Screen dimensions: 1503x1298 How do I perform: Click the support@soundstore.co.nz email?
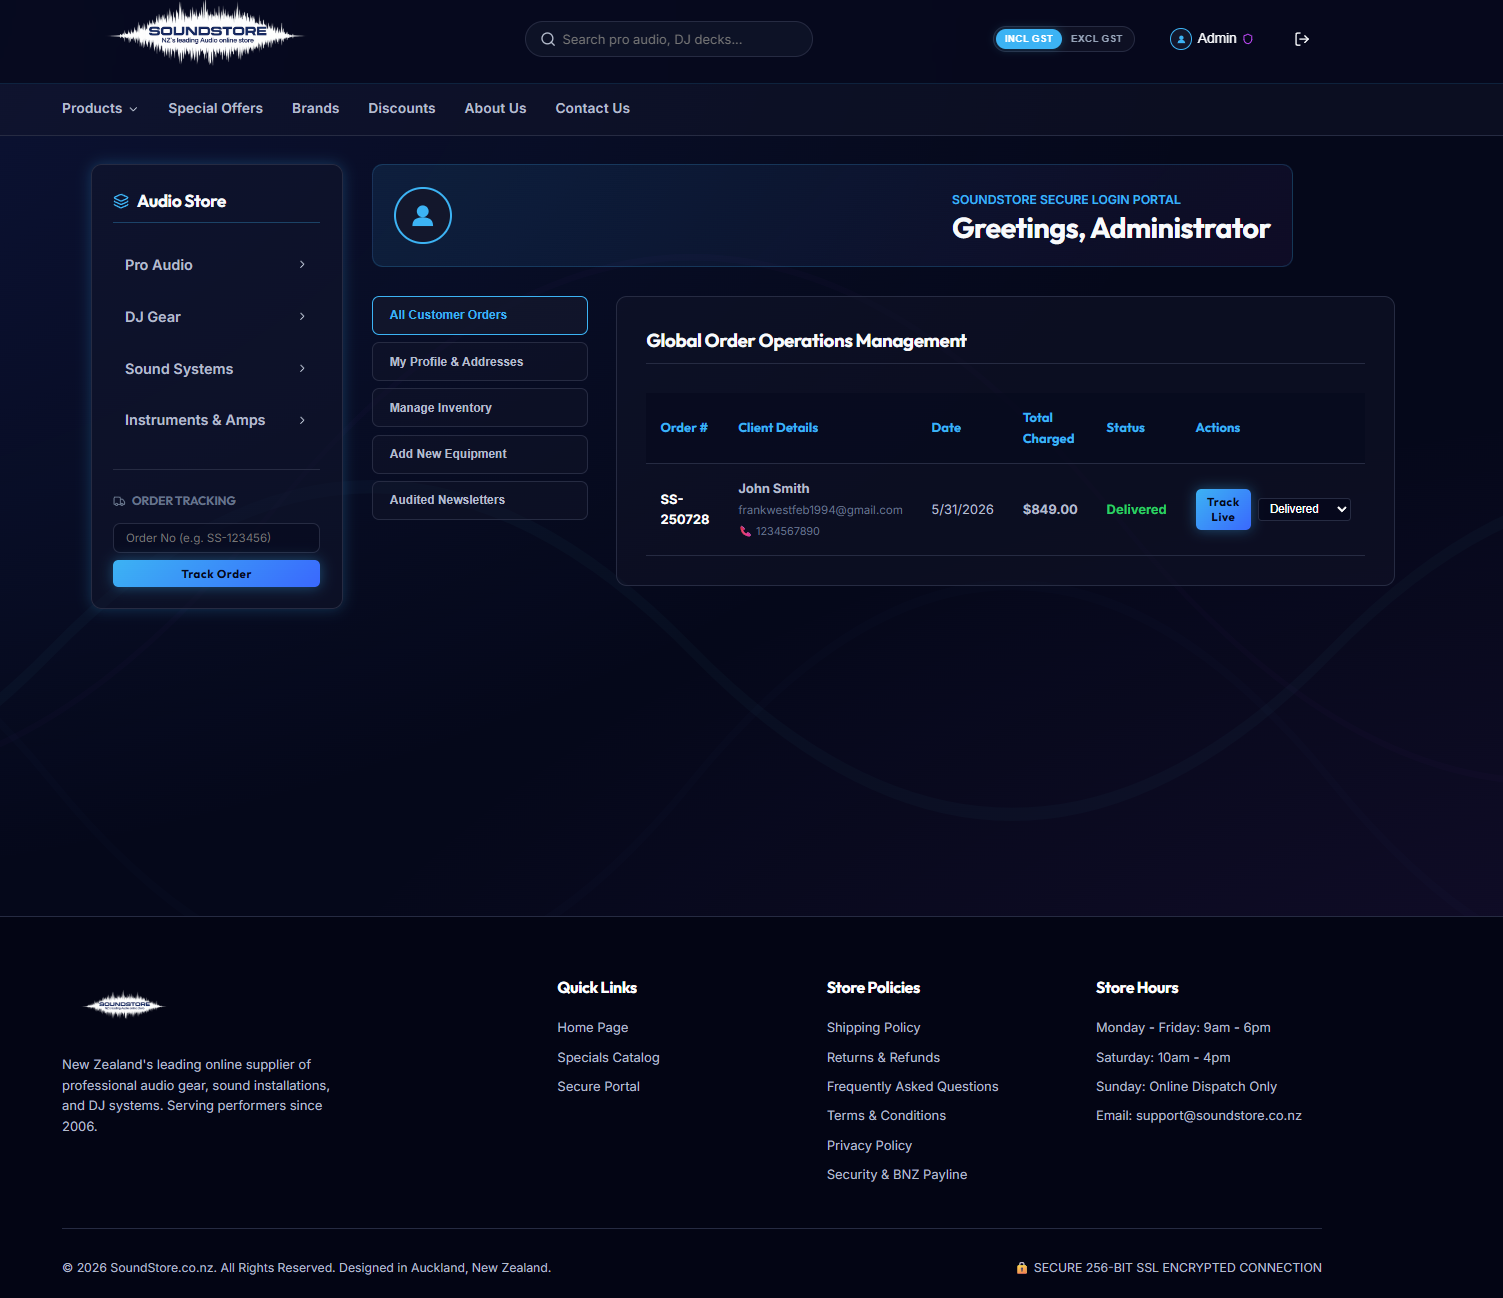point(1219,1116)
